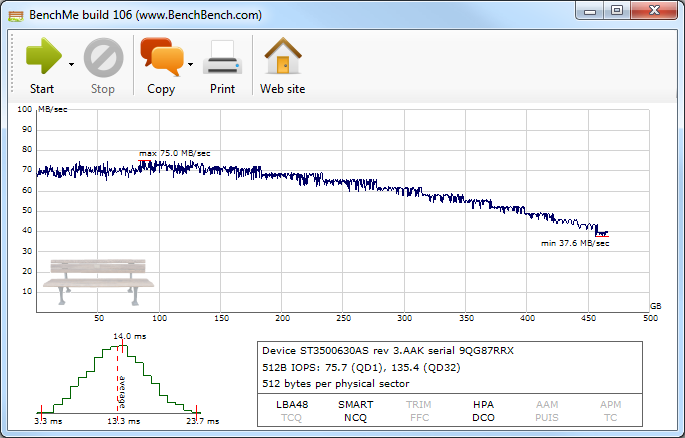Click the max 75.0 MB/sec marker
The width and height of the screenshot is (685, 438).
click(174, 153)
